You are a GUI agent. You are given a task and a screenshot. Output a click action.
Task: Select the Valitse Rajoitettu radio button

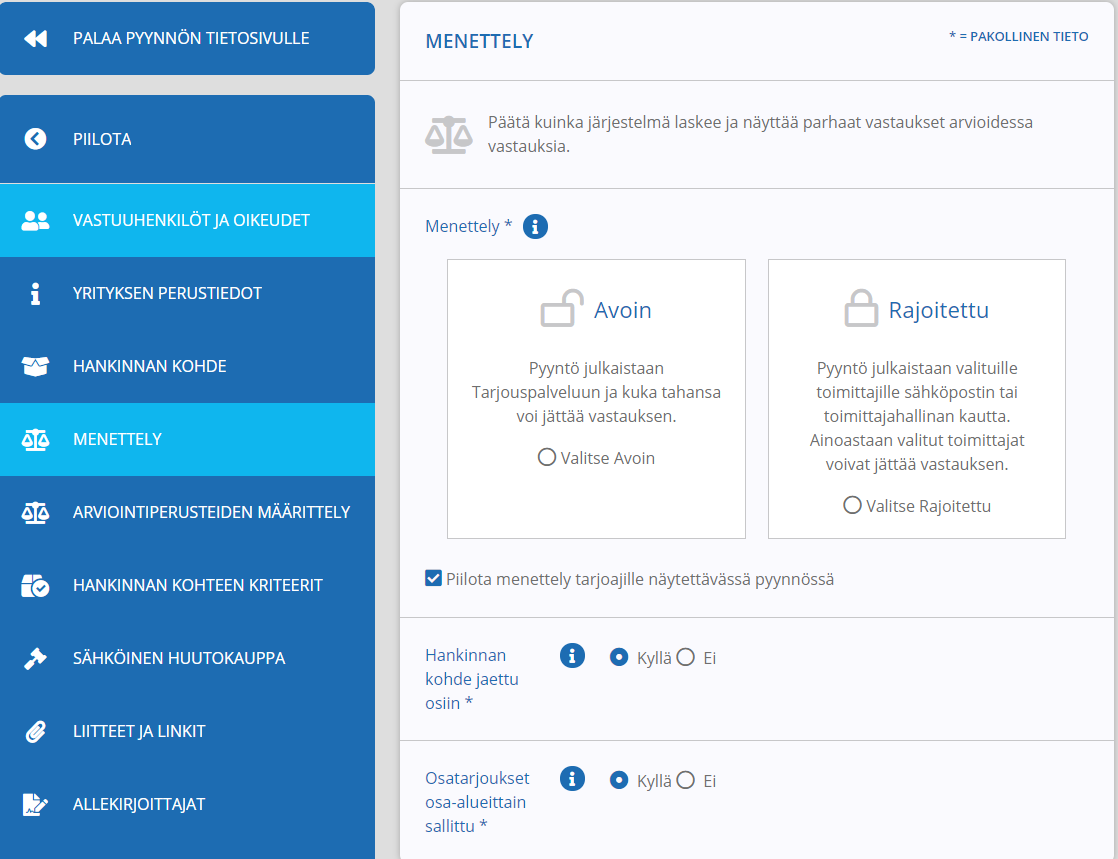852,505
